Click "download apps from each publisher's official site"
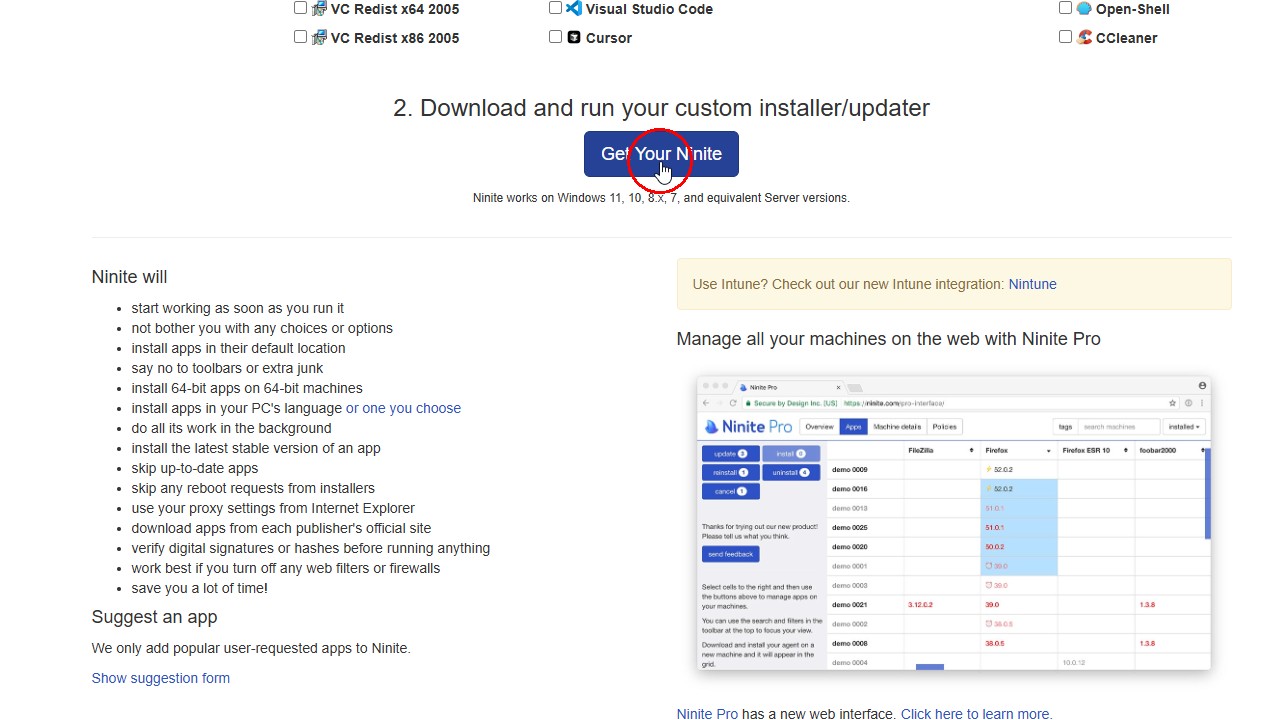The image size is (1280, 720). (x=282, y=528)
